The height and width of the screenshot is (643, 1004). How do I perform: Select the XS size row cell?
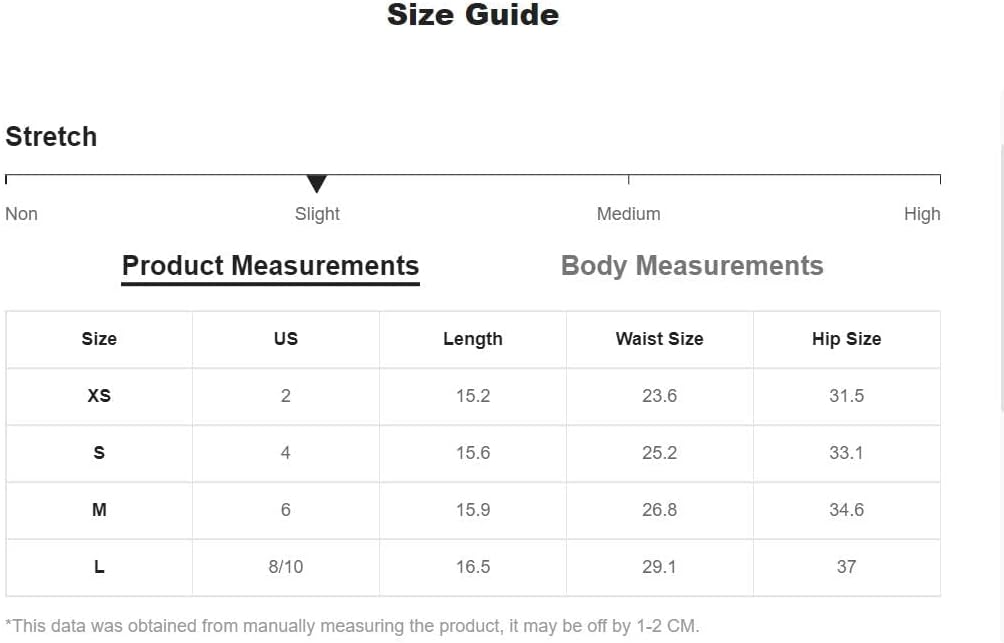(x=99, y=396)
